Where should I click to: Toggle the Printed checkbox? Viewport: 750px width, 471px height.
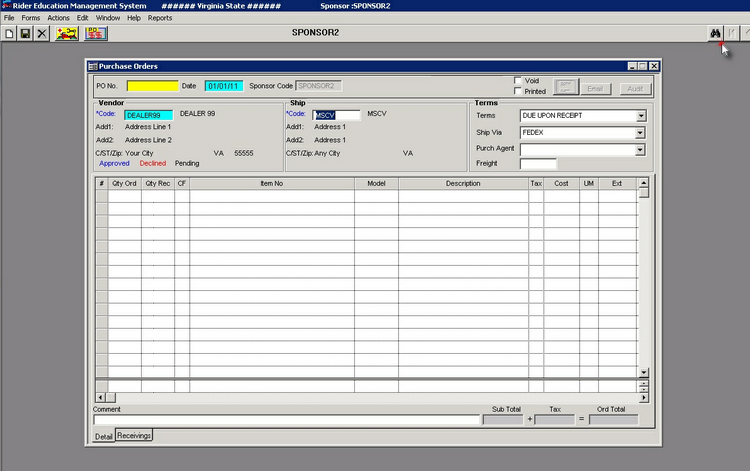517,91
